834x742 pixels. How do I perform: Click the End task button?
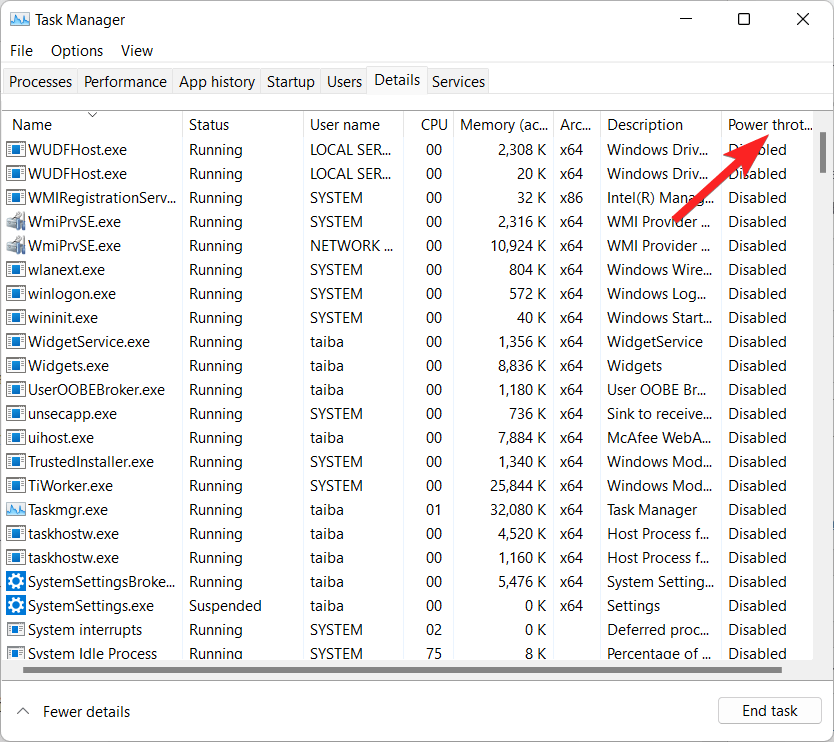(x=769, y=710)
